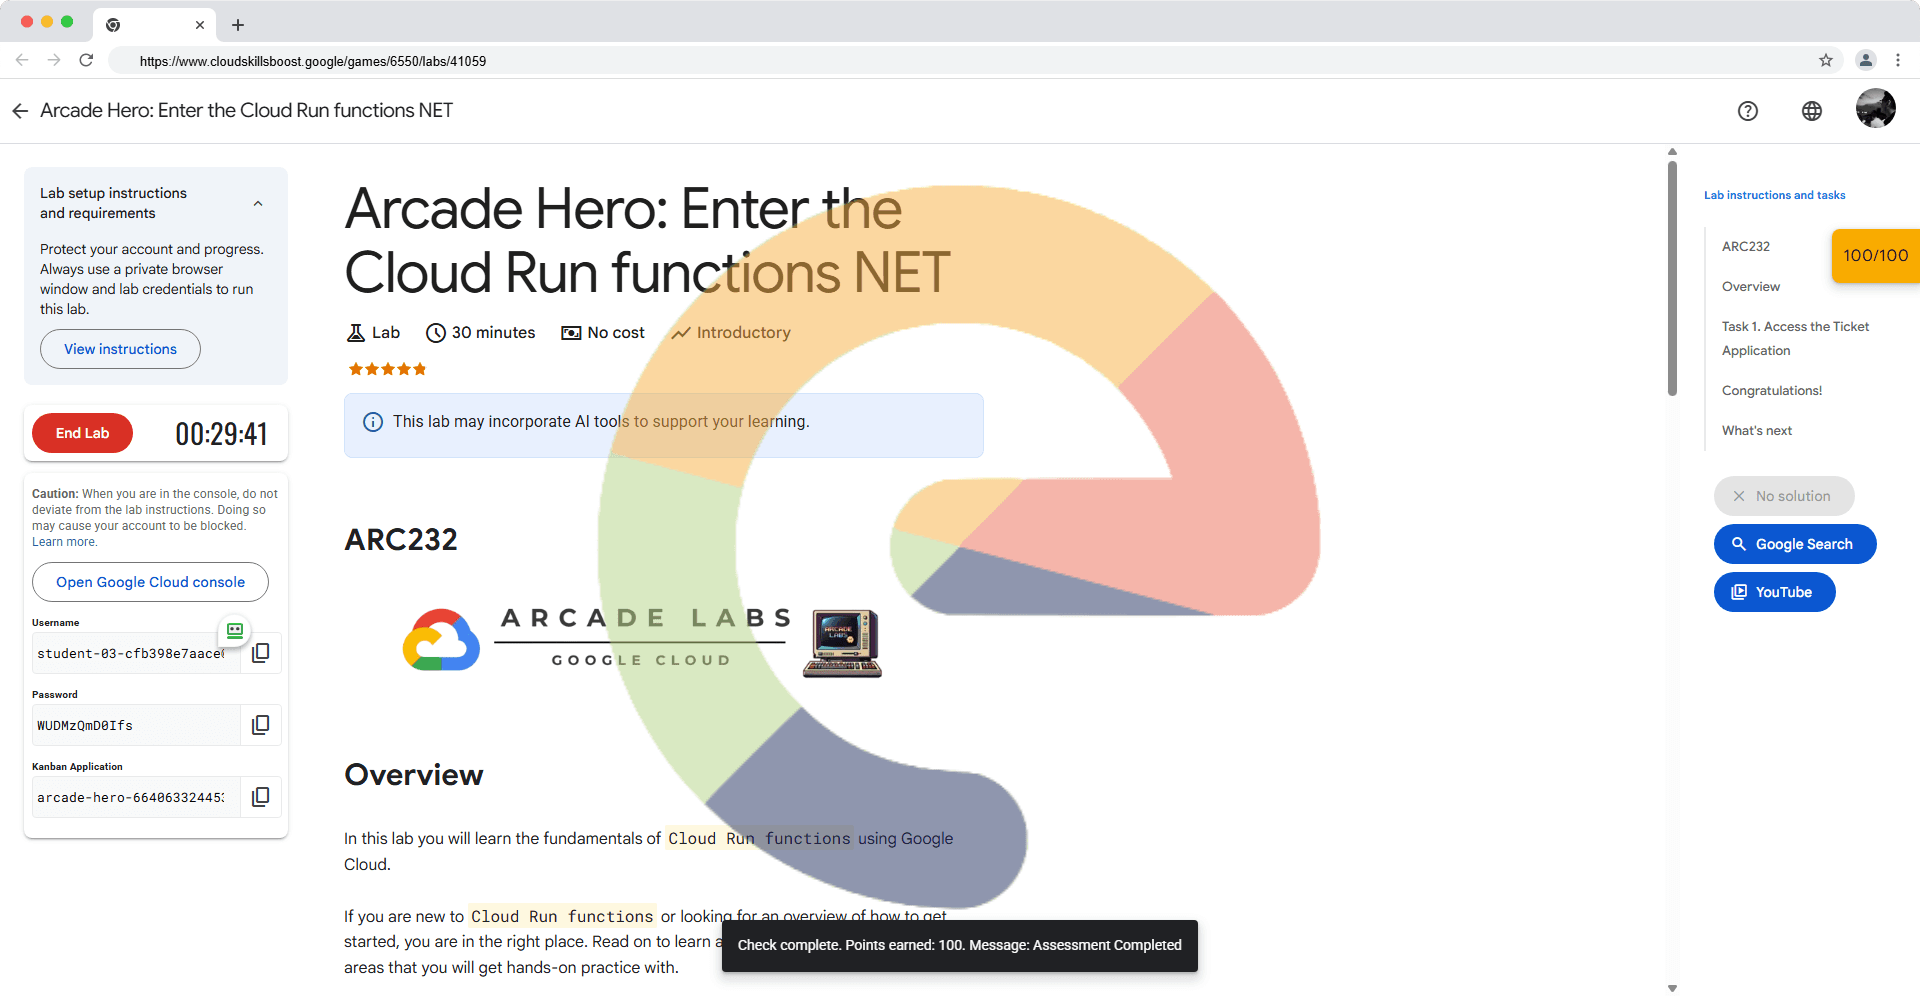The width and height of the screenshot is (1920, 996).
Task: Collapse the Lab setup instructions panel
Action: point(258,203)
